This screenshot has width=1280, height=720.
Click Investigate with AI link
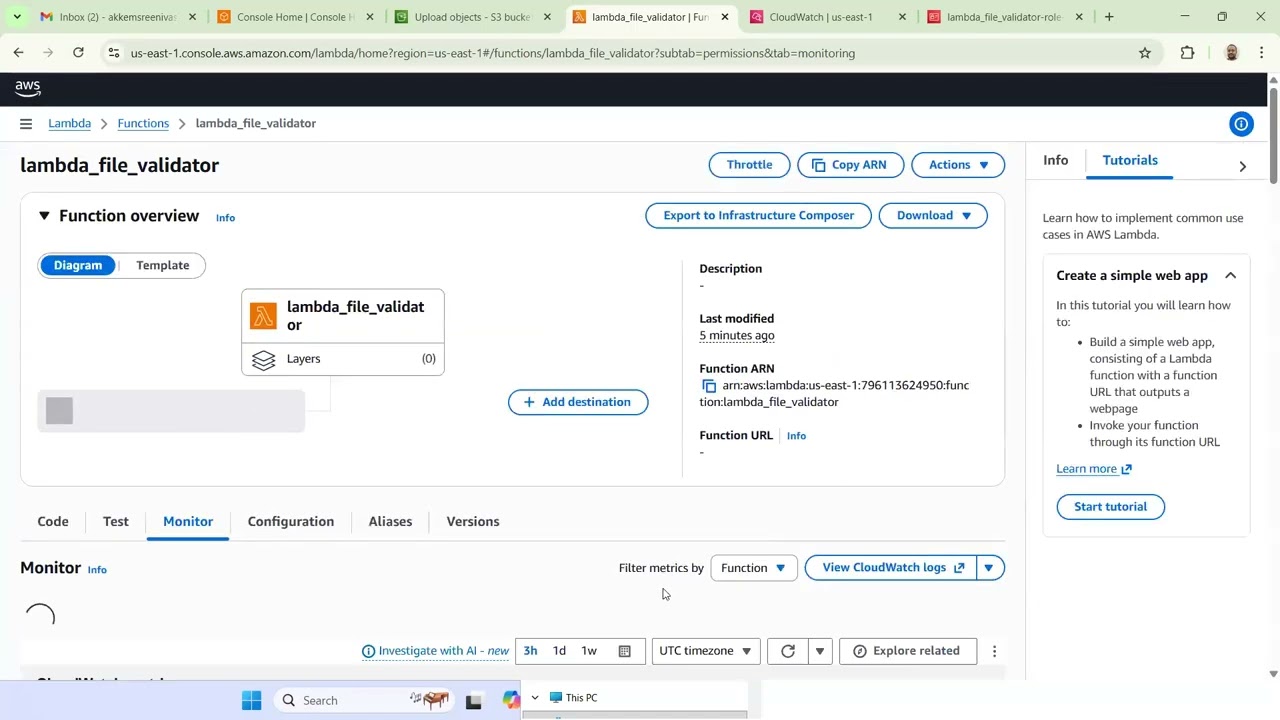tap(436, 651)
